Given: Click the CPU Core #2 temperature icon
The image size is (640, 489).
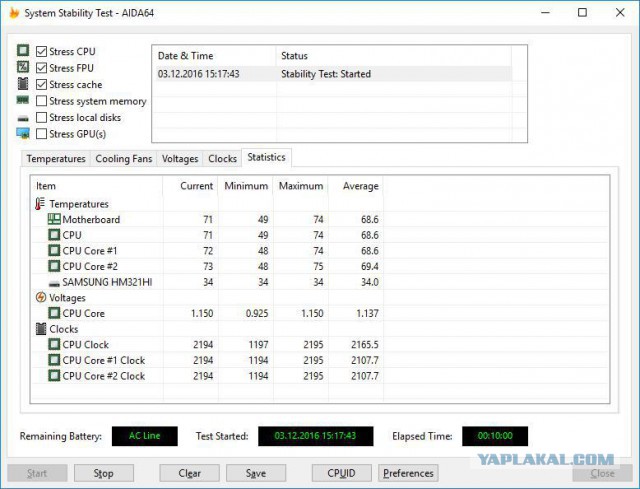Looking at the screenshot, I should (54, 266).
